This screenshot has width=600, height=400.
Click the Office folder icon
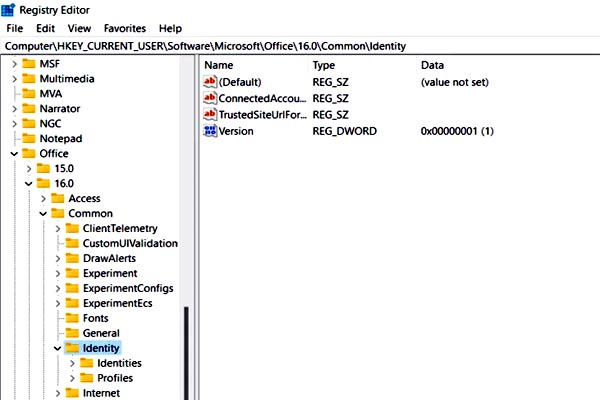point(29,153)
